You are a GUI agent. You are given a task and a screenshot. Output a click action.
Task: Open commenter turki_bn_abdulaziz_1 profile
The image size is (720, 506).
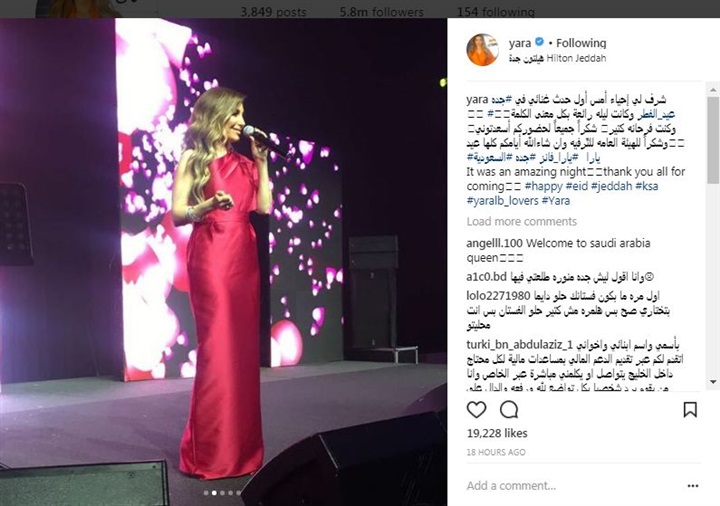pos(520,344)
